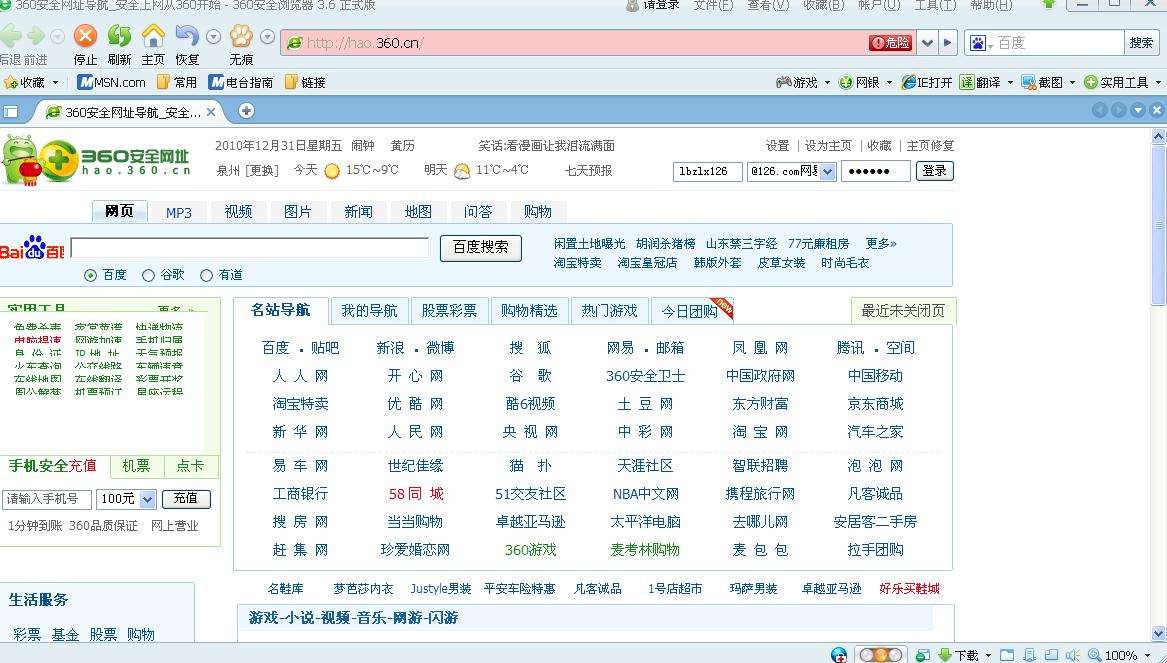
Task: Click the status bar mute speaker icon
Action: pos(1072,655)
